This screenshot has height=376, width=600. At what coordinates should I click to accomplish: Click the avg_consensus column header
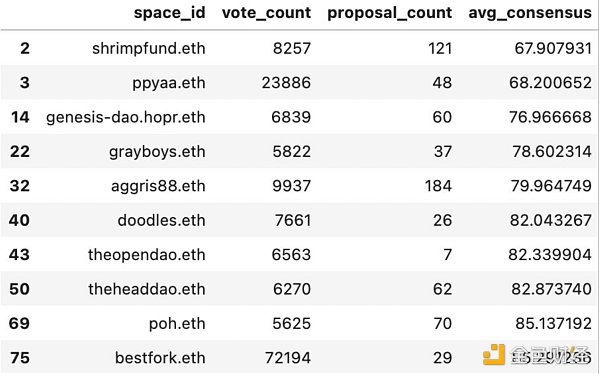click(x=530, y=13)
